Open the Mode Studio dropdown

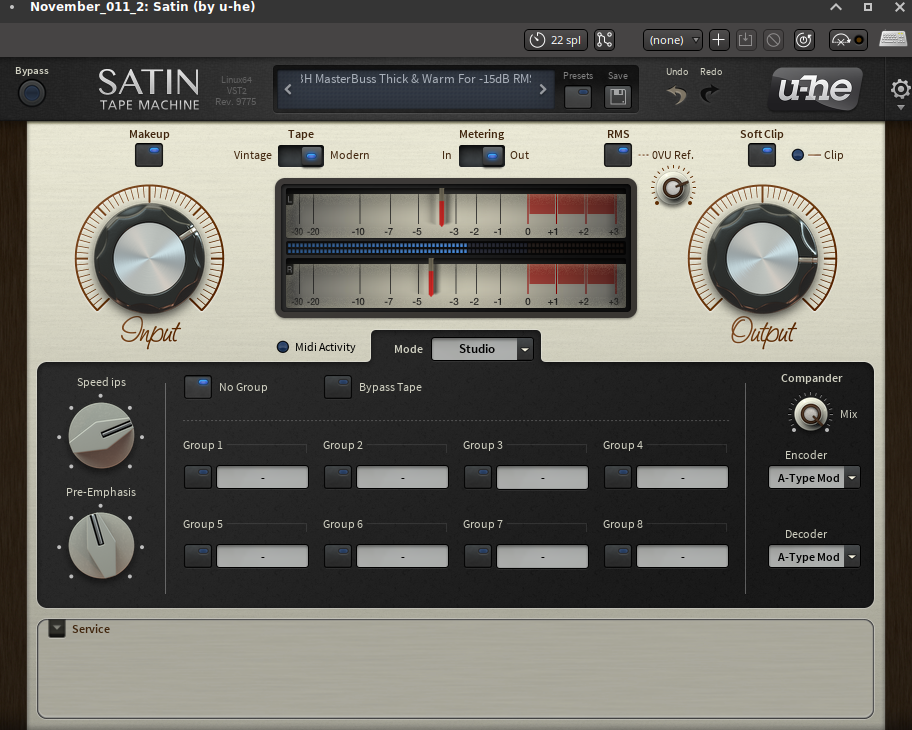[x=482, y=349]
